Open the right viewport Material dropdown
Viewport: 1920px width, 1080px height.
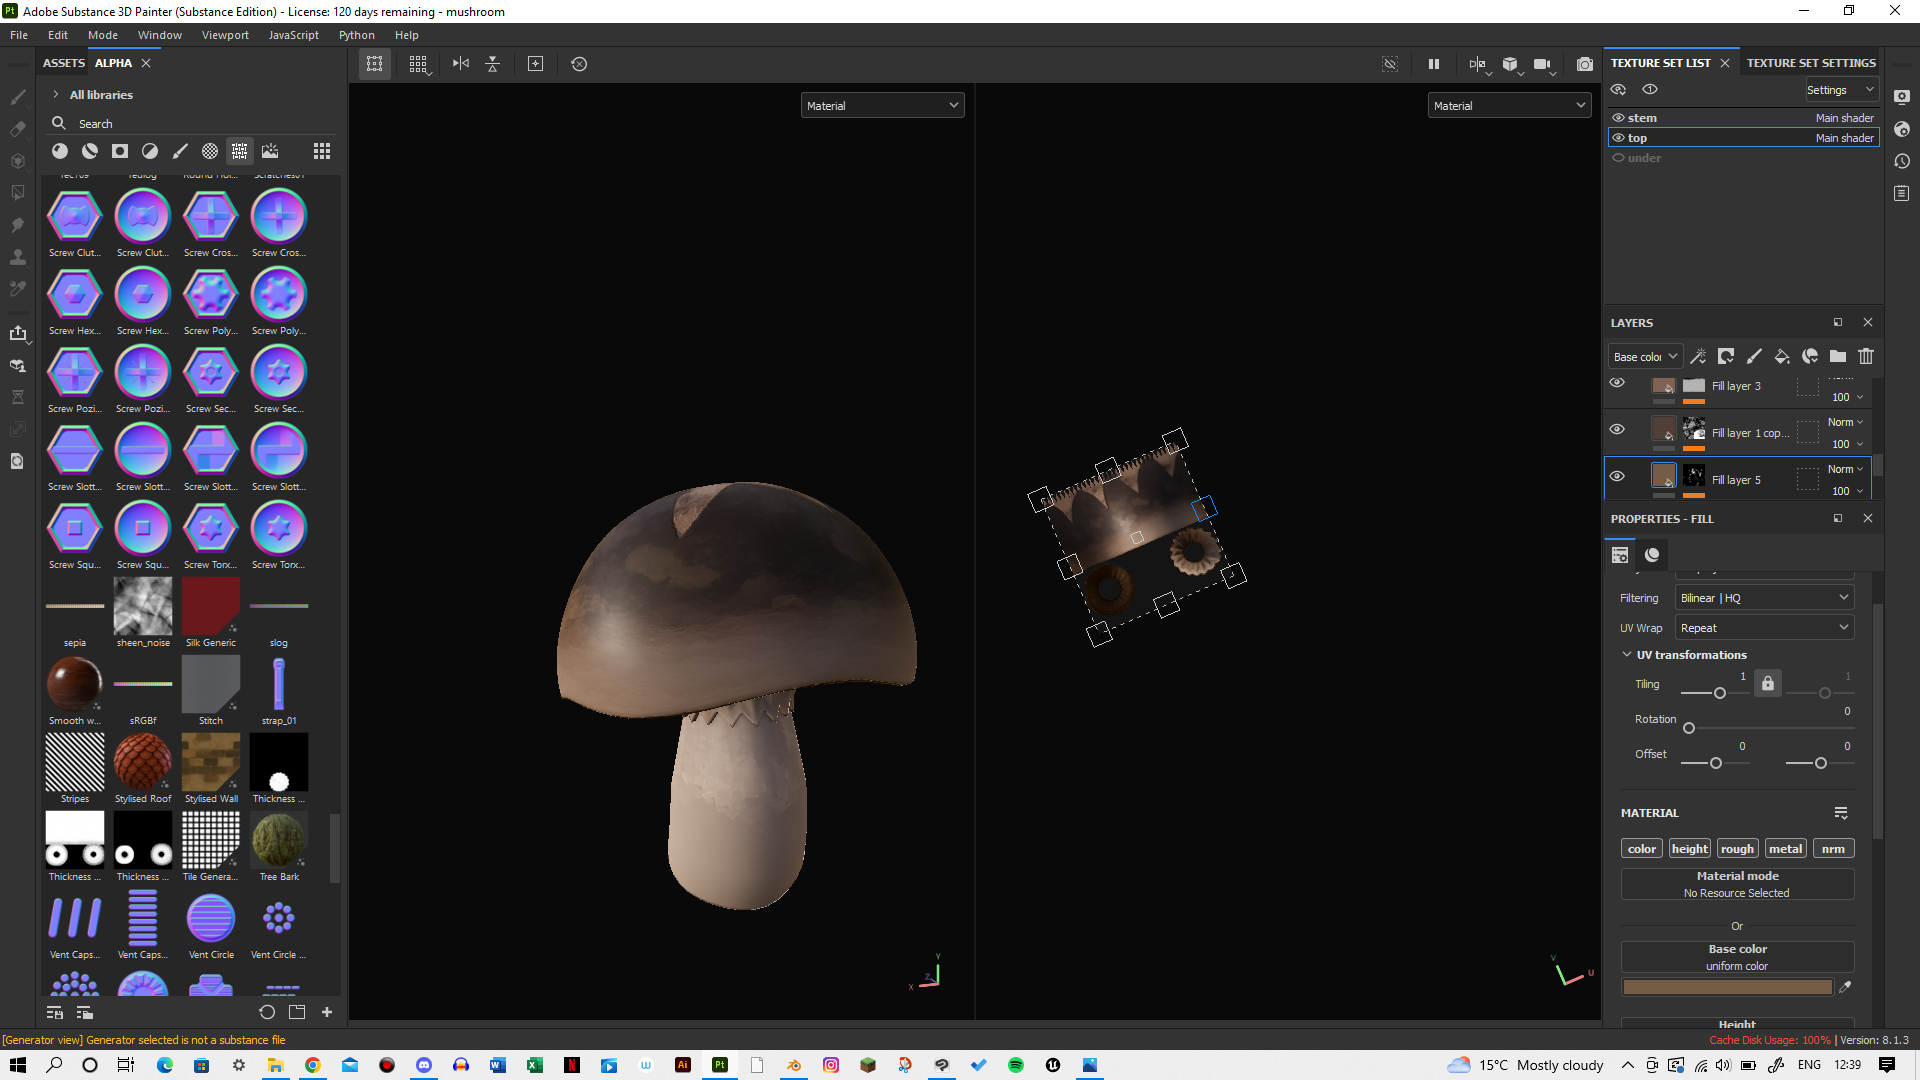(x=1509, y=106)
